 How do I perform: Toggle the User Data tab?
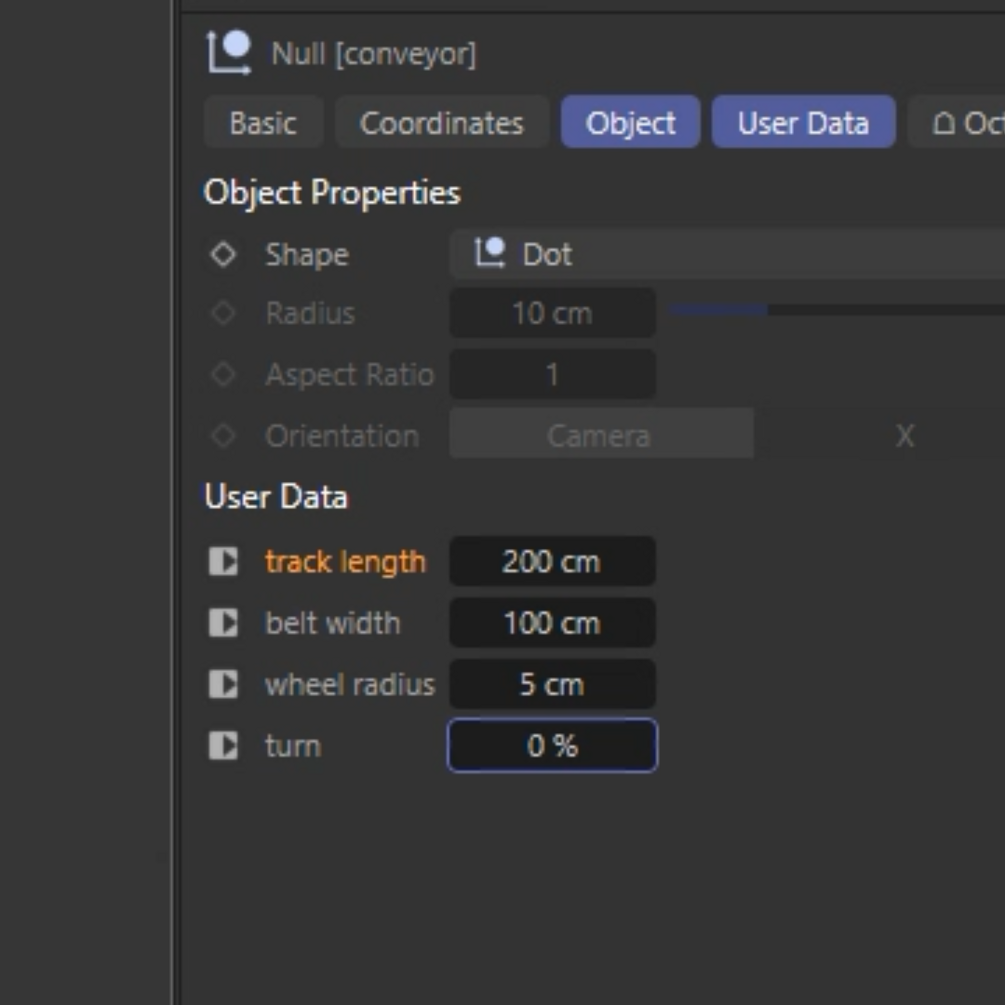[x=803, y=123]
